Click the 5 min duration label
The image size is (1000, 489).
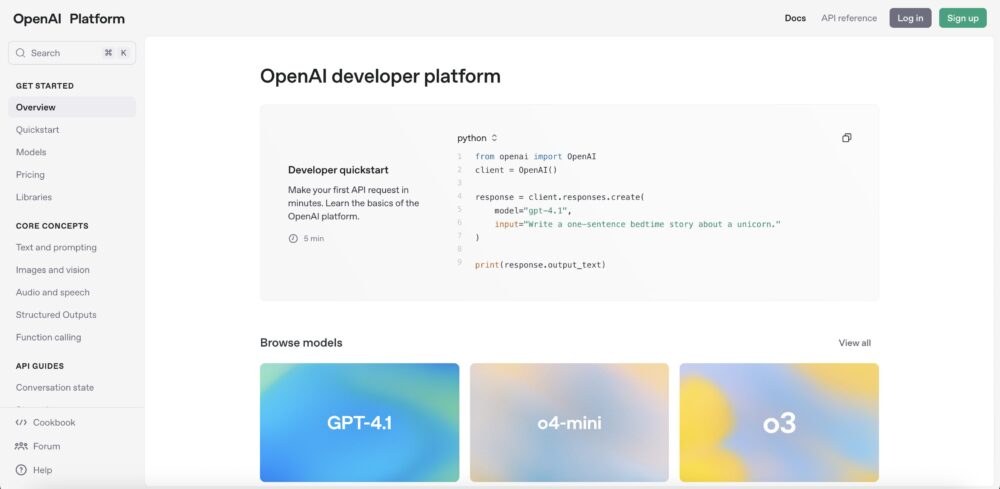pos(314,238)
